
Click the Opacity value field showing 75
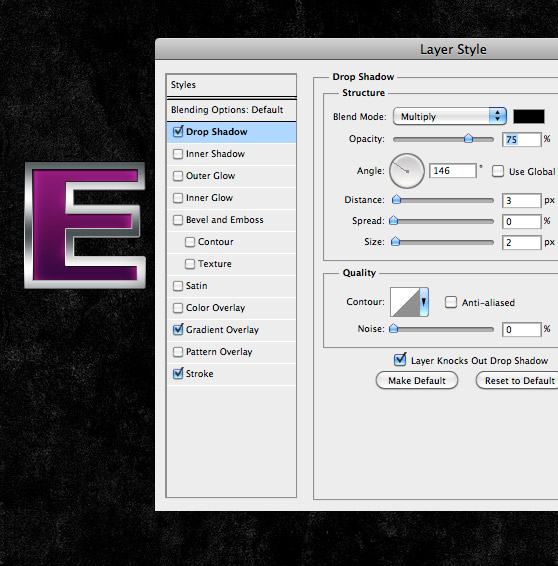(522, 139)
